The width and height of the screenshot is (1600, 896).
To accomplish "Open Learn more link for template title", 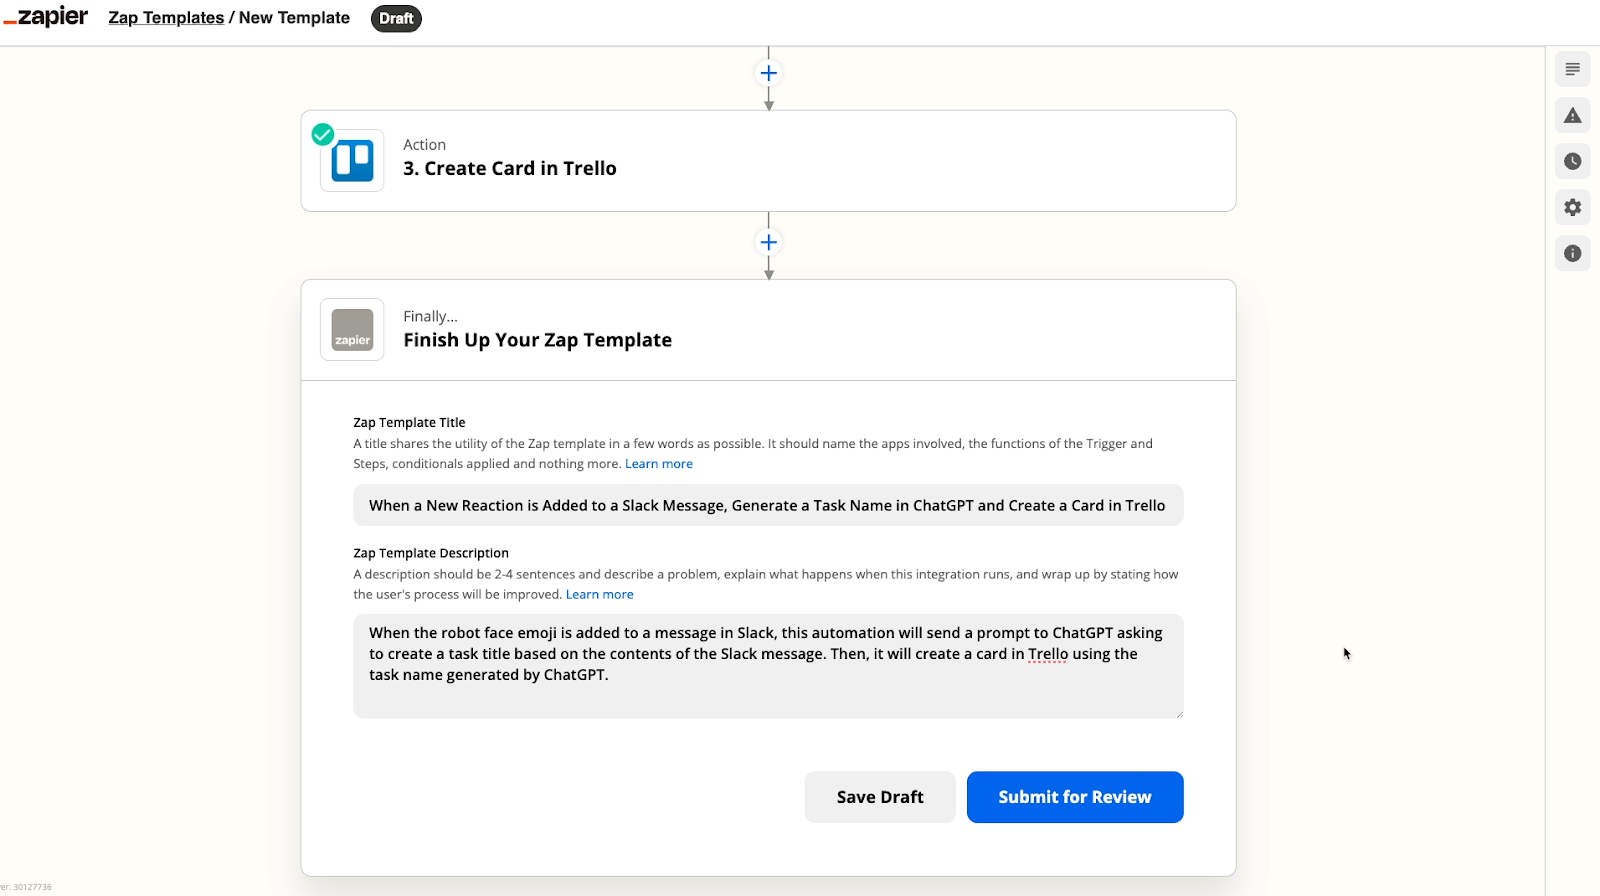I will [x=659, y=464].
